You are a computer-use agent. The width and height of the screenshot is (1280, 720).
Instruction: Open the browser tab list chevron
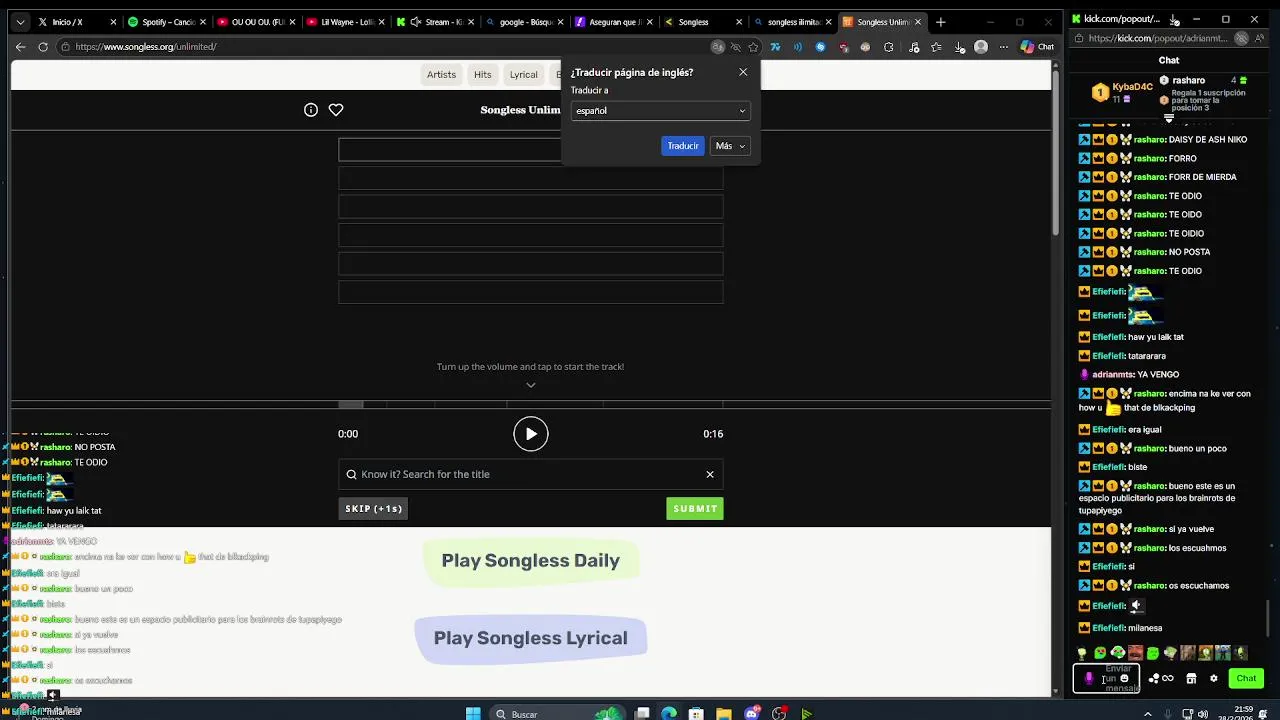20,22
